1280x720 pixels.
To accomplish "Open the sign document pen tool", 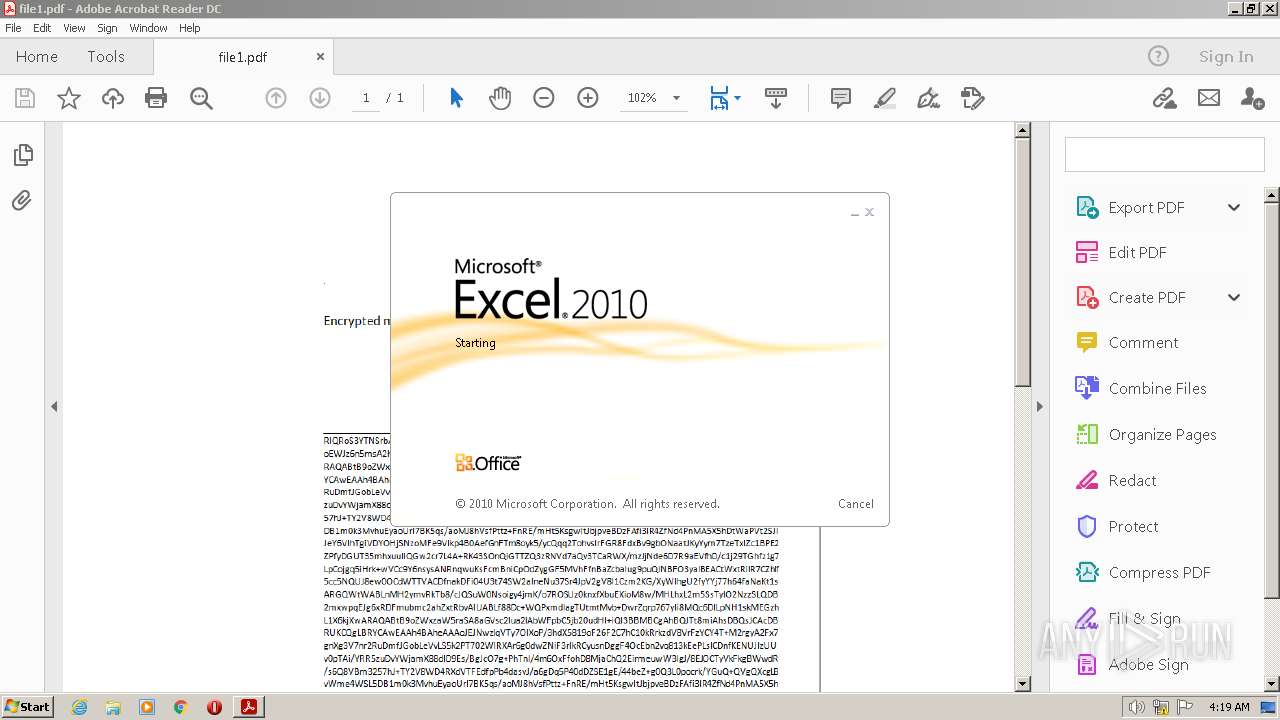I will pyautogui.click(x=928, y=98).
